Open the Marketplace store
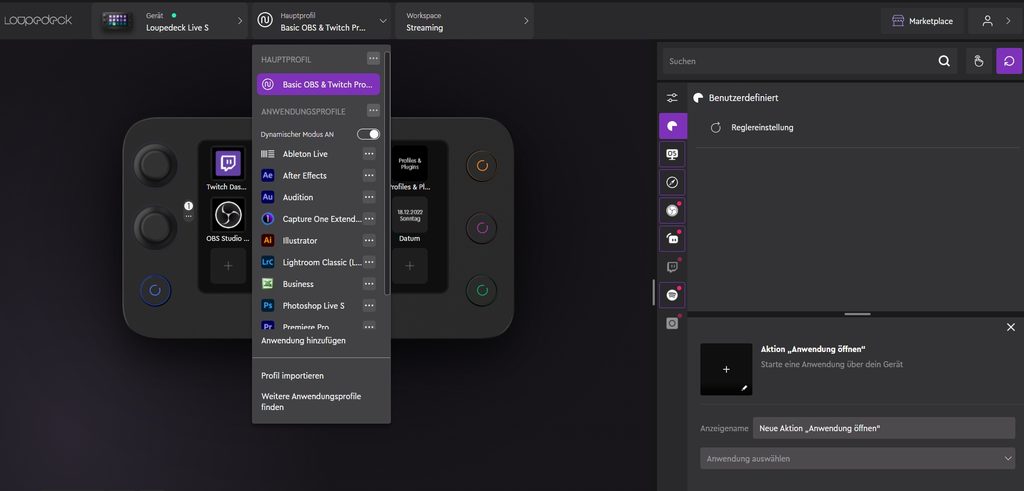1024x491 pixels. (x=921, y=21)
